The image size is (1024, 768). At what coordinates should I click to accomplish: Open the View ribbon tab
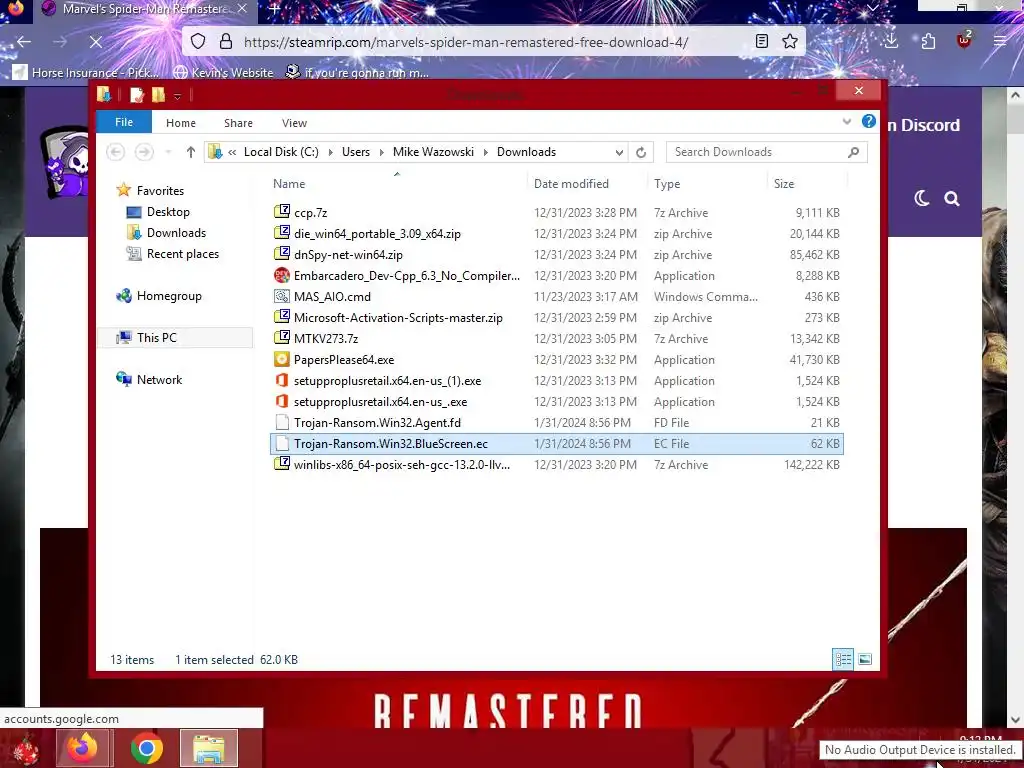pyautogui.click(x=295, y=123)
